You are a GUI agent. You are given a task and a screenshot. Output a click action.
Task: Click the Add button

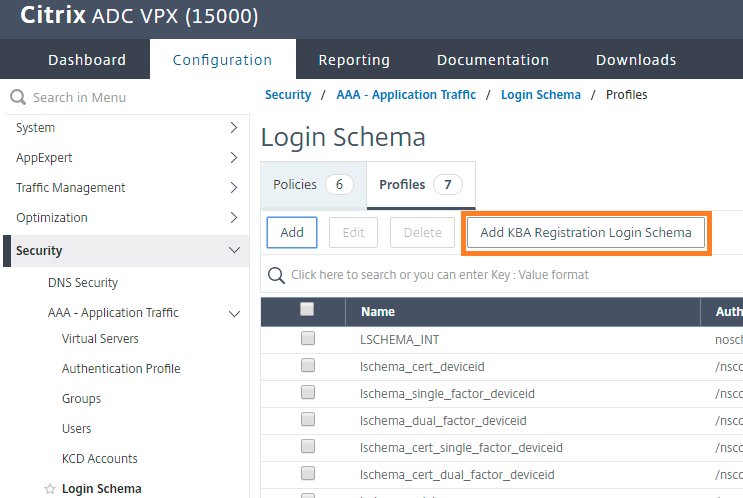(x=292, y=232)
